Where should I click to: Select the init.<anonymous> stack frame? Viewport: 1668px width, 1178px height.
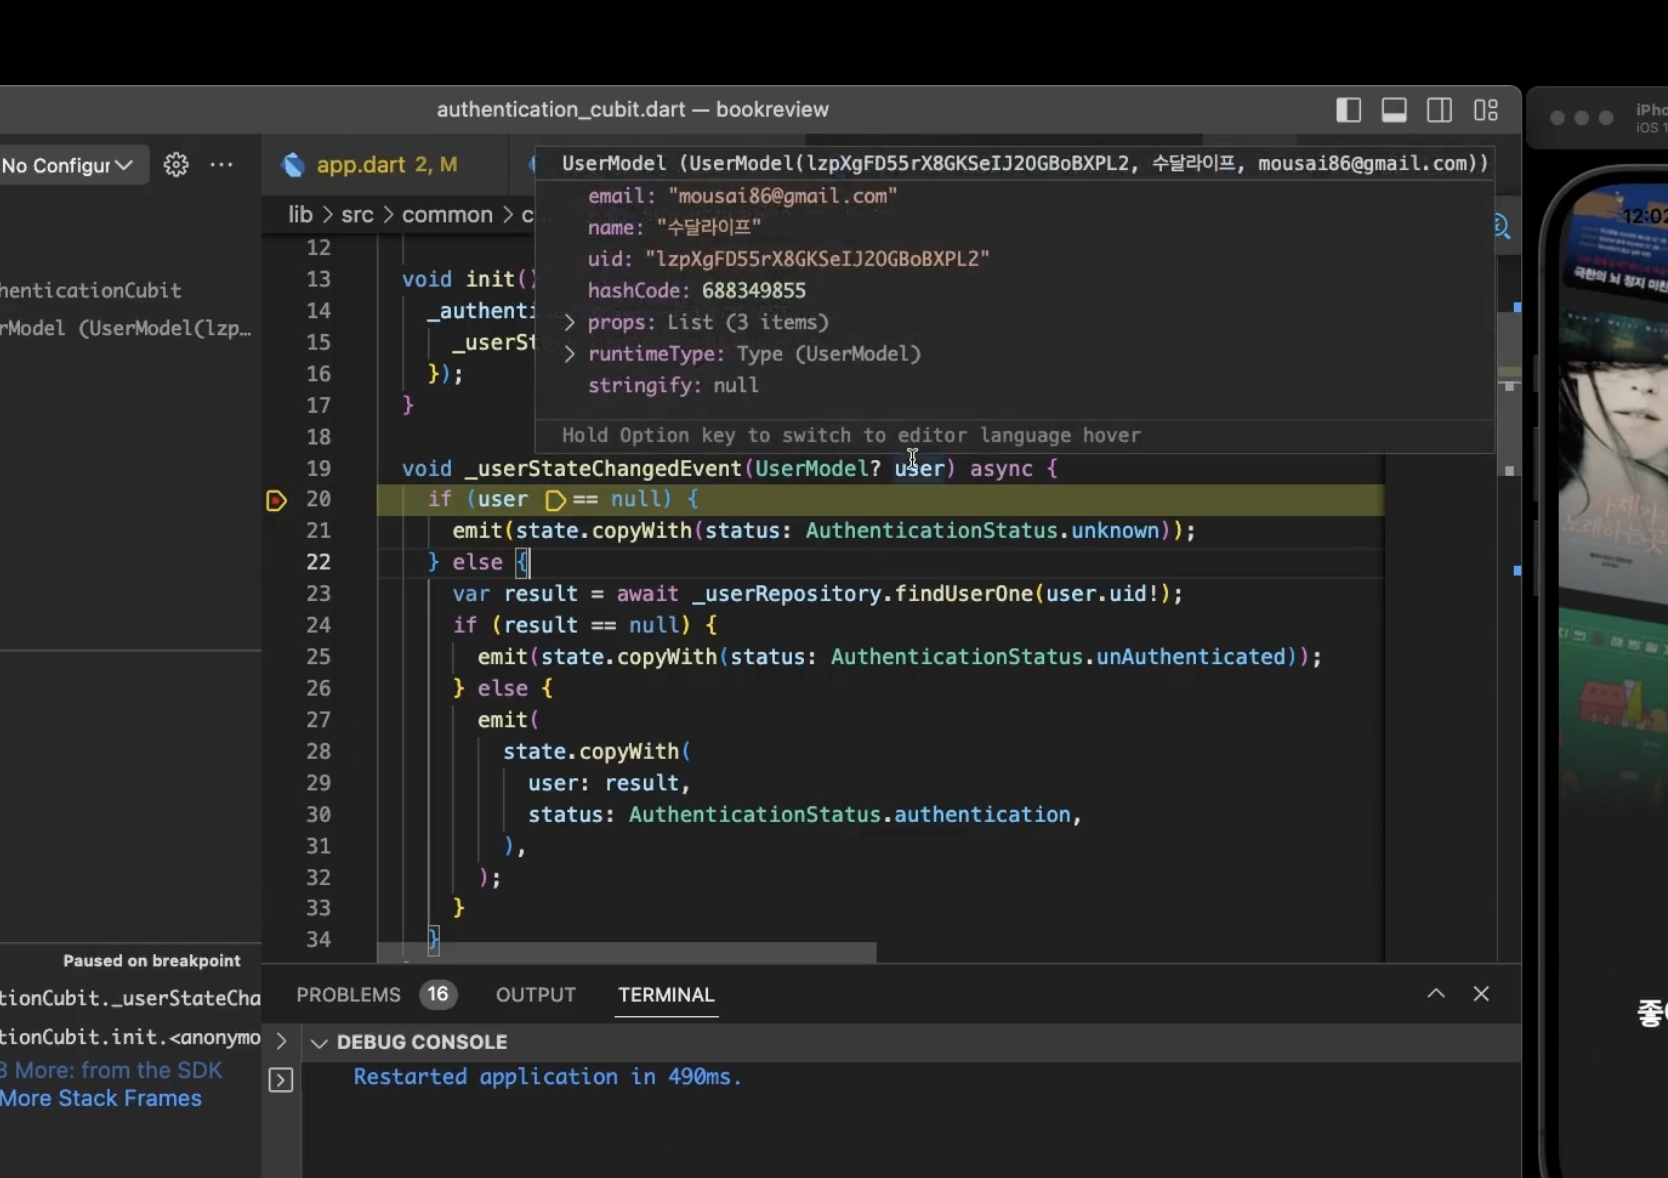130,1037
